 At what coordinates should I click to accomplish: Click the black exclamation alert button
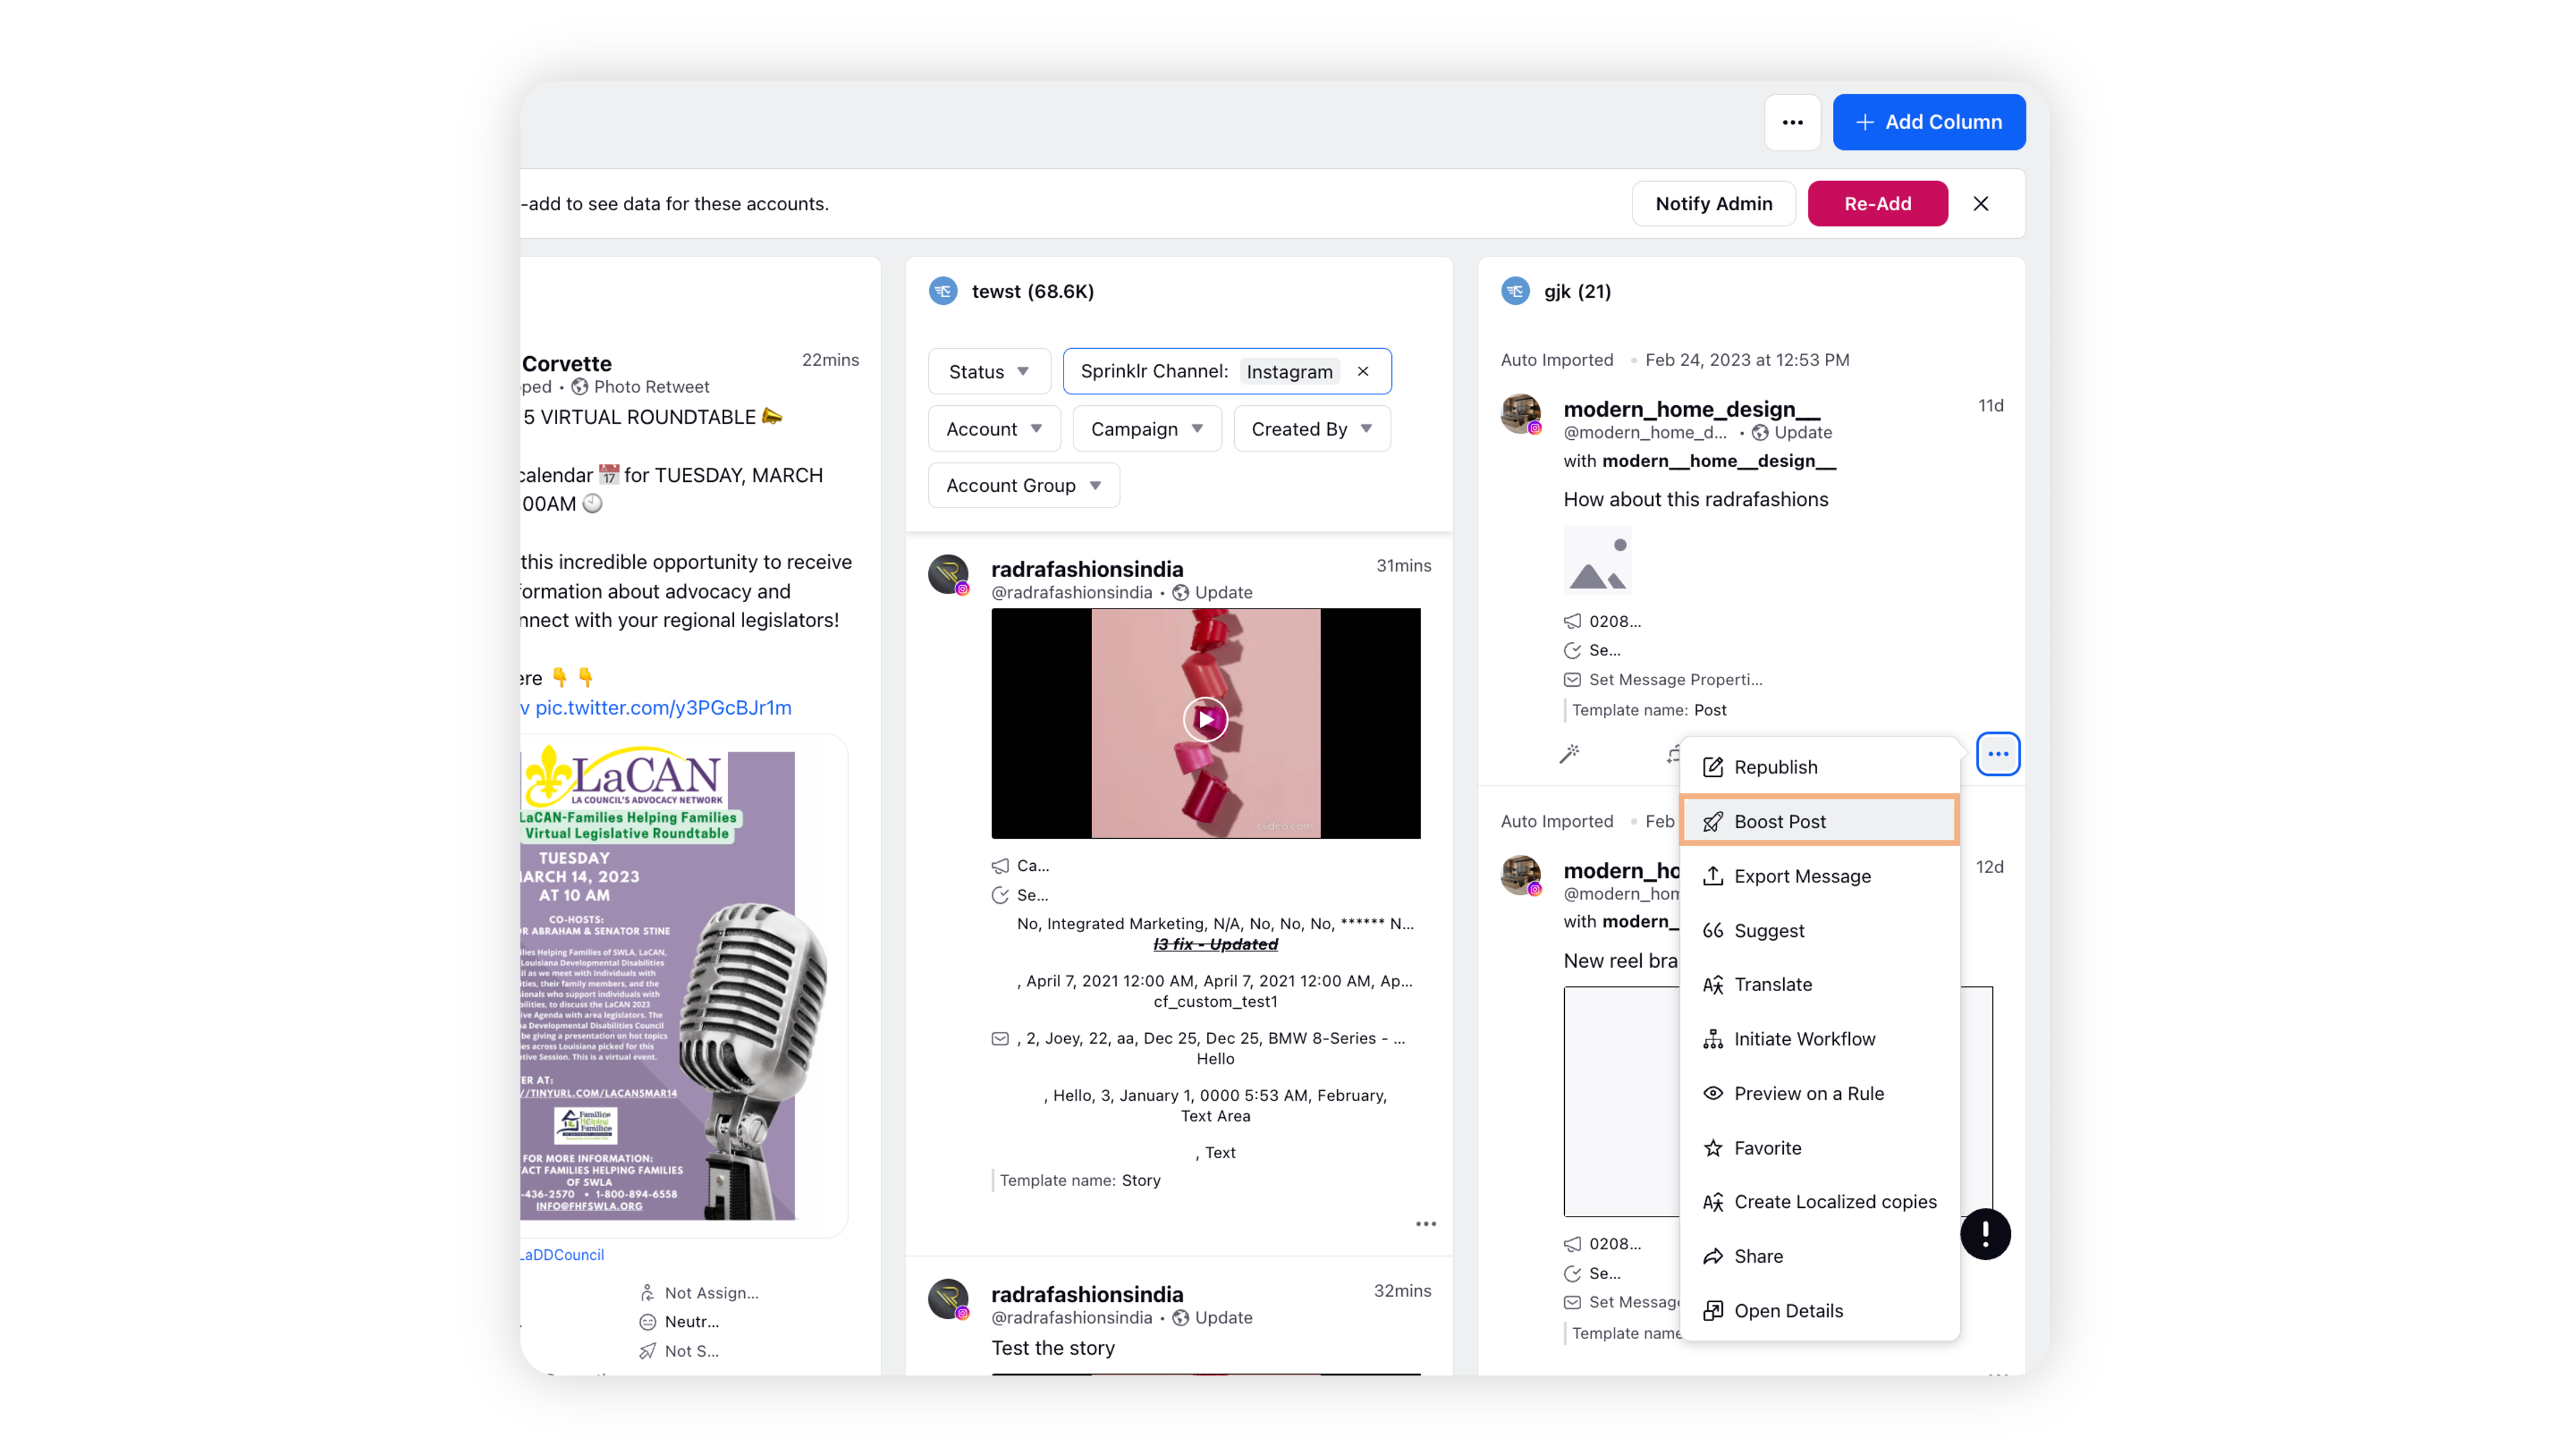pos(1984,1234)
